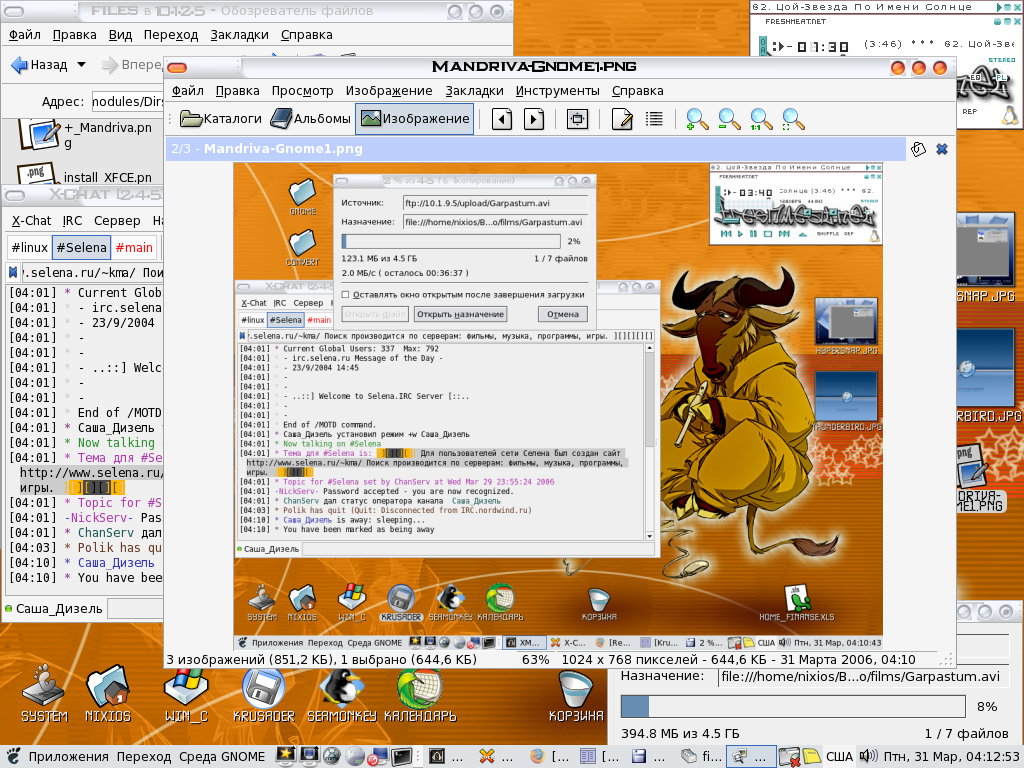Go to next image in gThumb toolbar
This screenshot has height=768, width=1024.
pyautogui.click(x=534, y=120)
